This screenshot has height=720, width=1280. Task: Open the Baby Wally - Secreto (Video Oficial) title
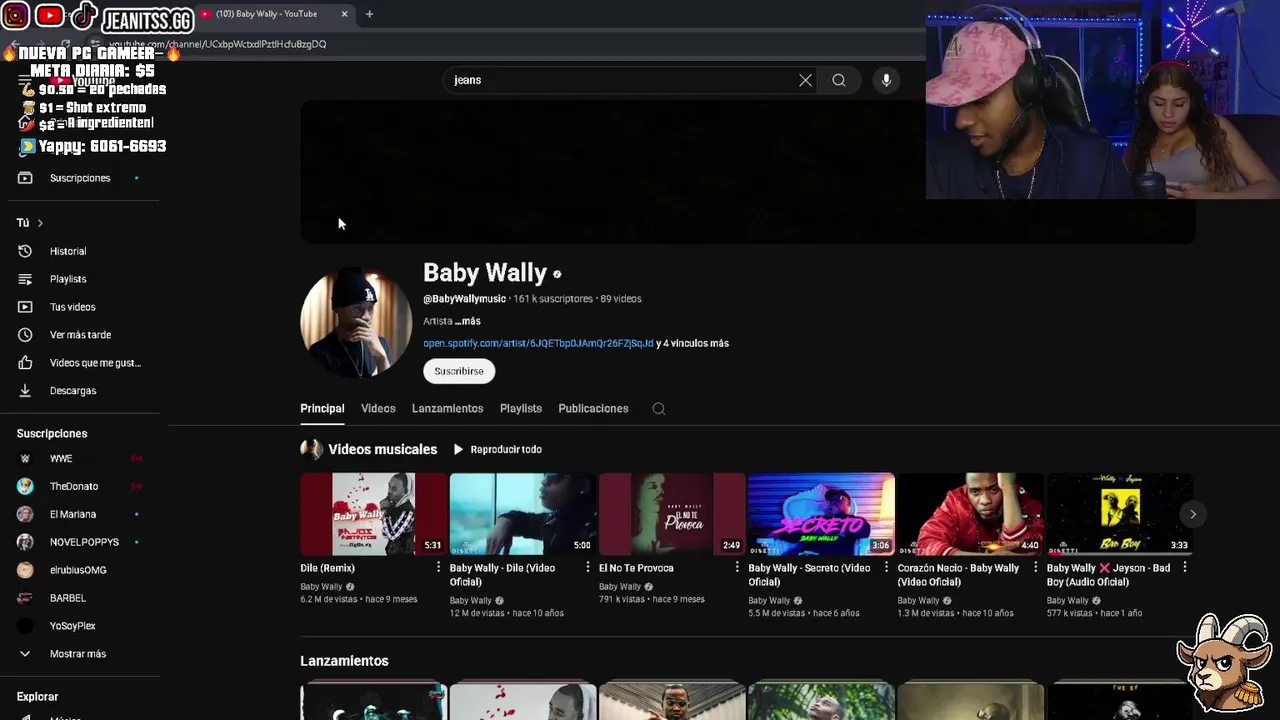point(809,574)
